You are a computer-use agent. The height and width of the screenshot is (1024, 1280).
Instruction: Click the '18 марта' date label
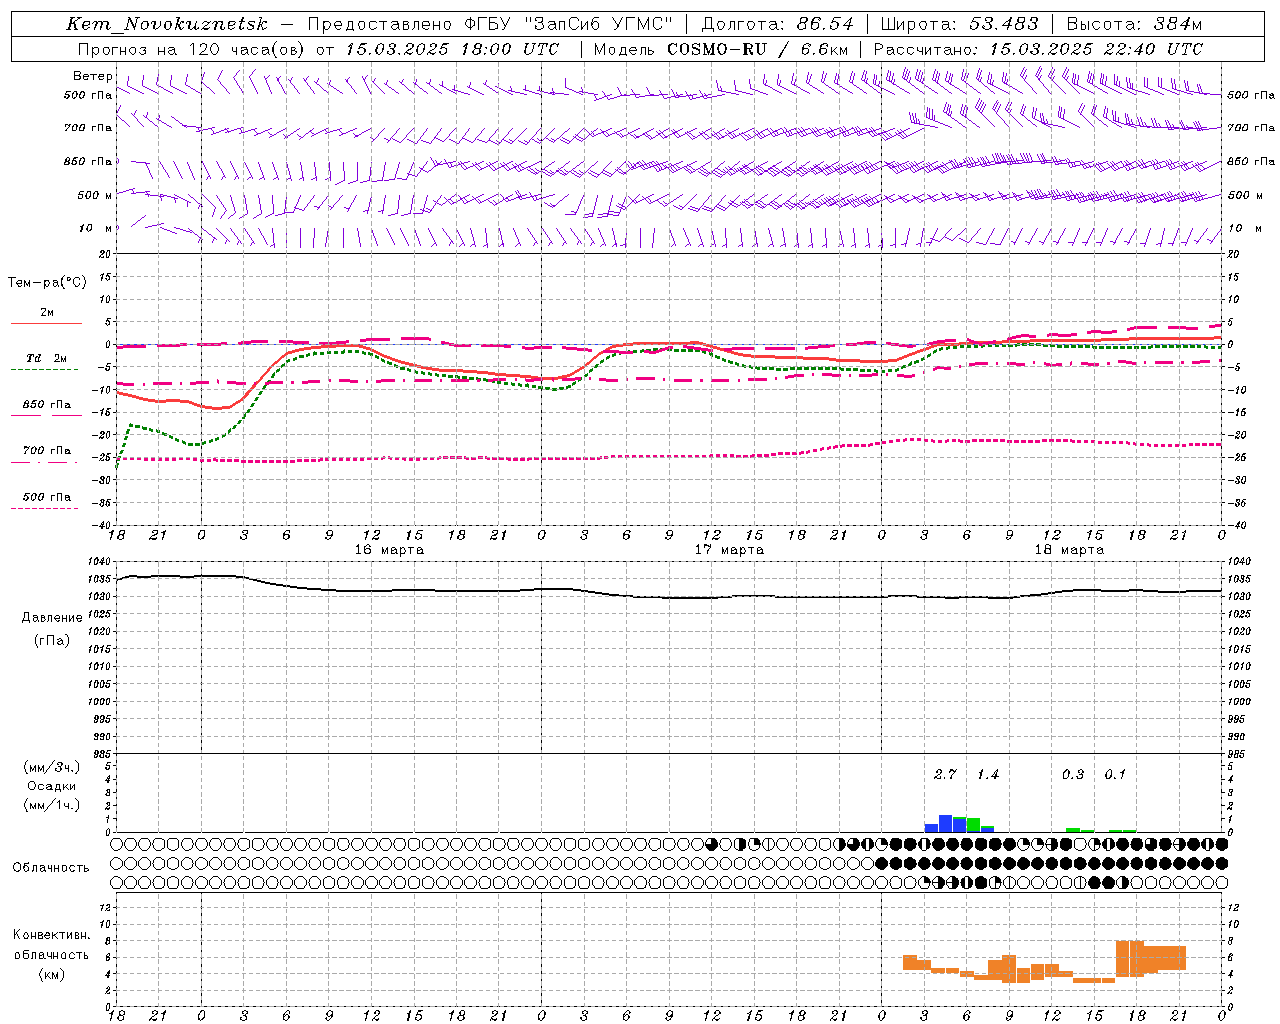coord(1069,550)
